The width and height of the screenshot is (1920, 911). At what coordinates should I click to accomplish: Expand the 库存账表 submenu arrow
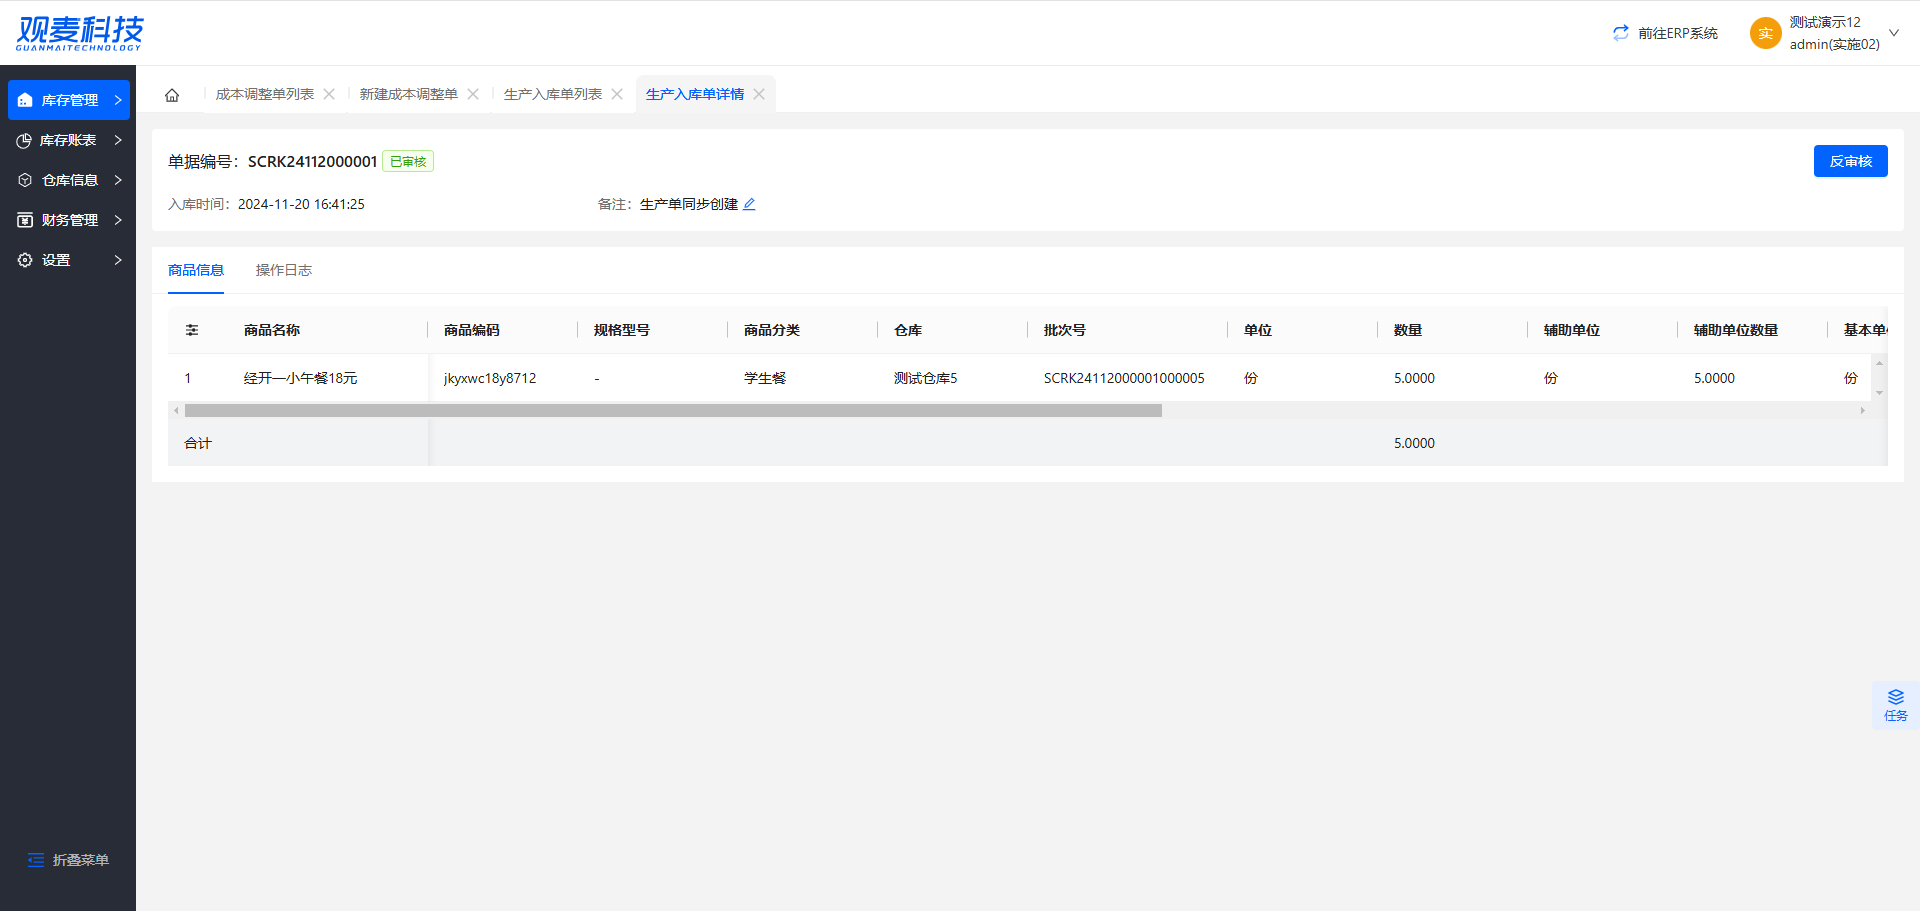pos(118,140)
